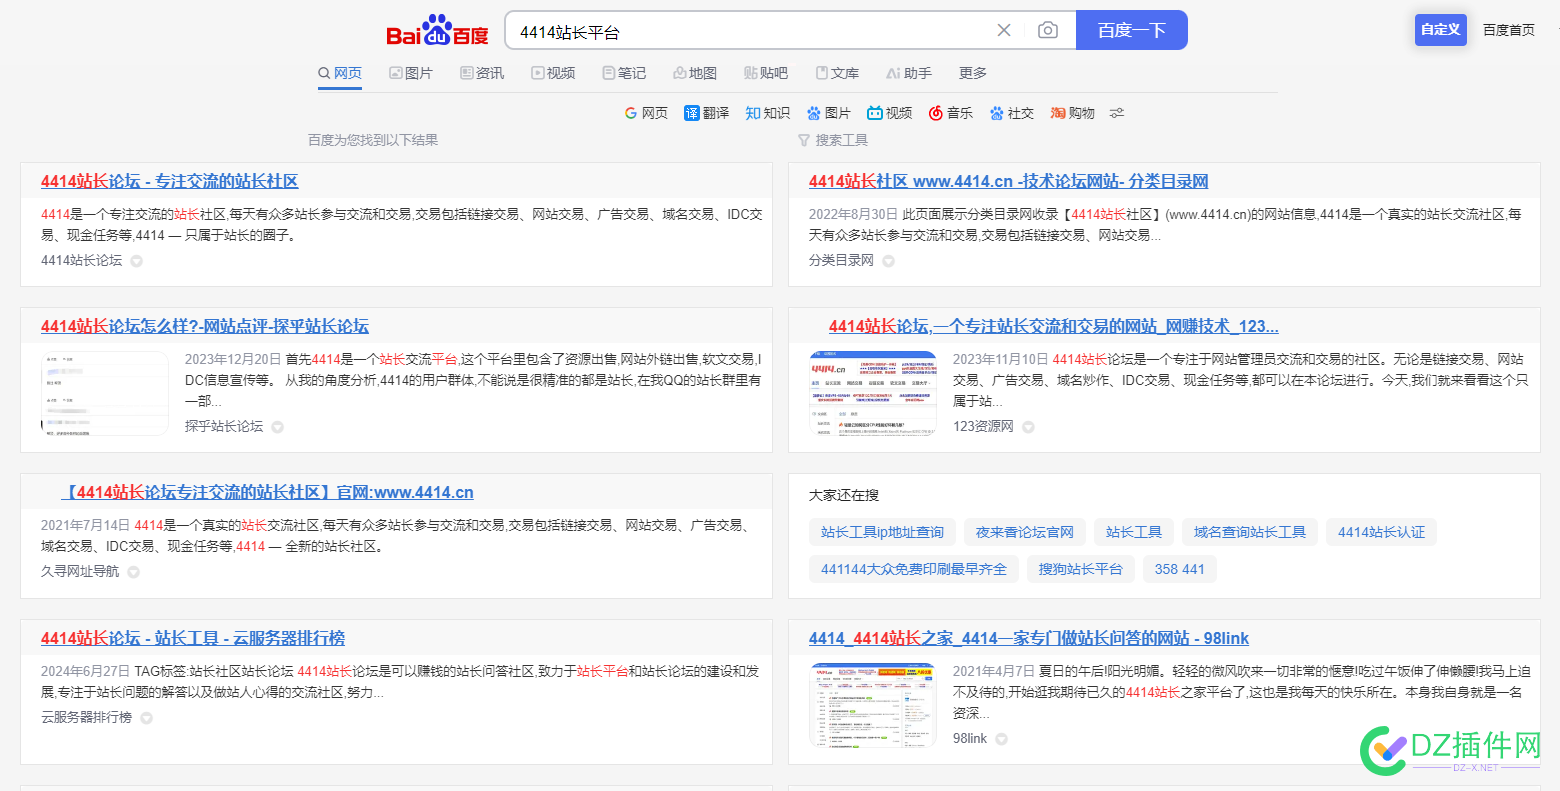Expand arrow next to 云服务器排行榜 source
The image size is (1560, 791).
tap(146, 718)
